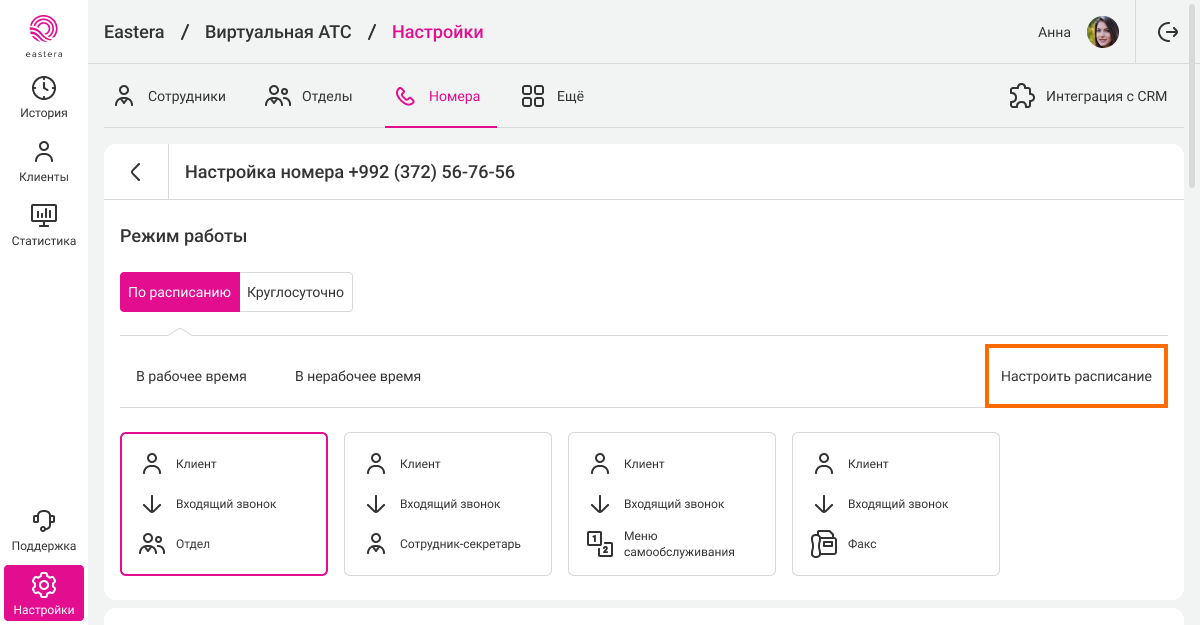Click Anna's profile avatar

coord(1102,32)
